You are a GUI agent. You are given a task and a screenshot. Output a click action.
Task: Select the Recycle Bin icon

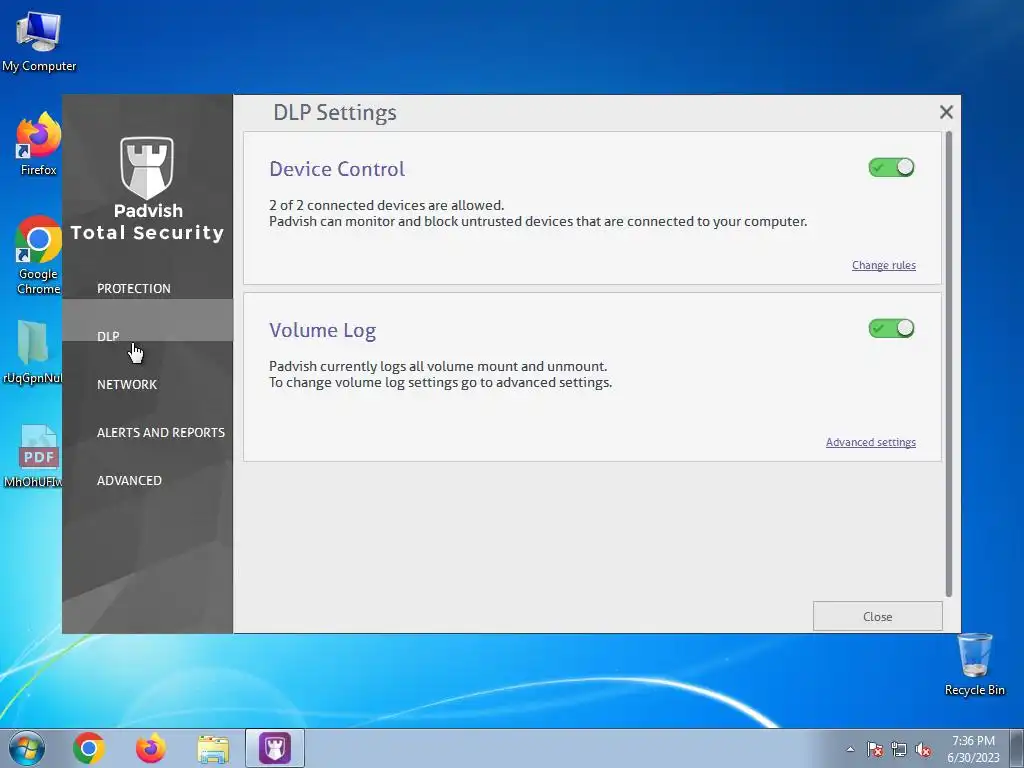tap(974, 664)
